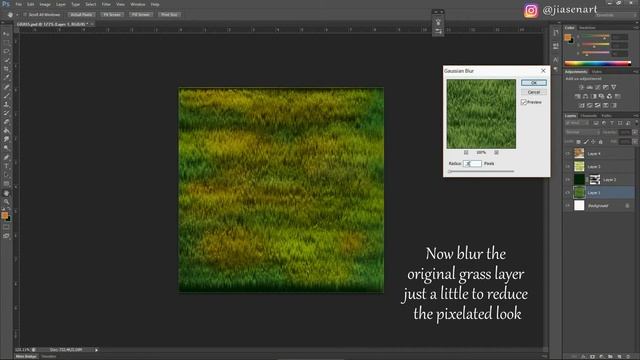Click the color spectrum ramp

coord(598,63)
